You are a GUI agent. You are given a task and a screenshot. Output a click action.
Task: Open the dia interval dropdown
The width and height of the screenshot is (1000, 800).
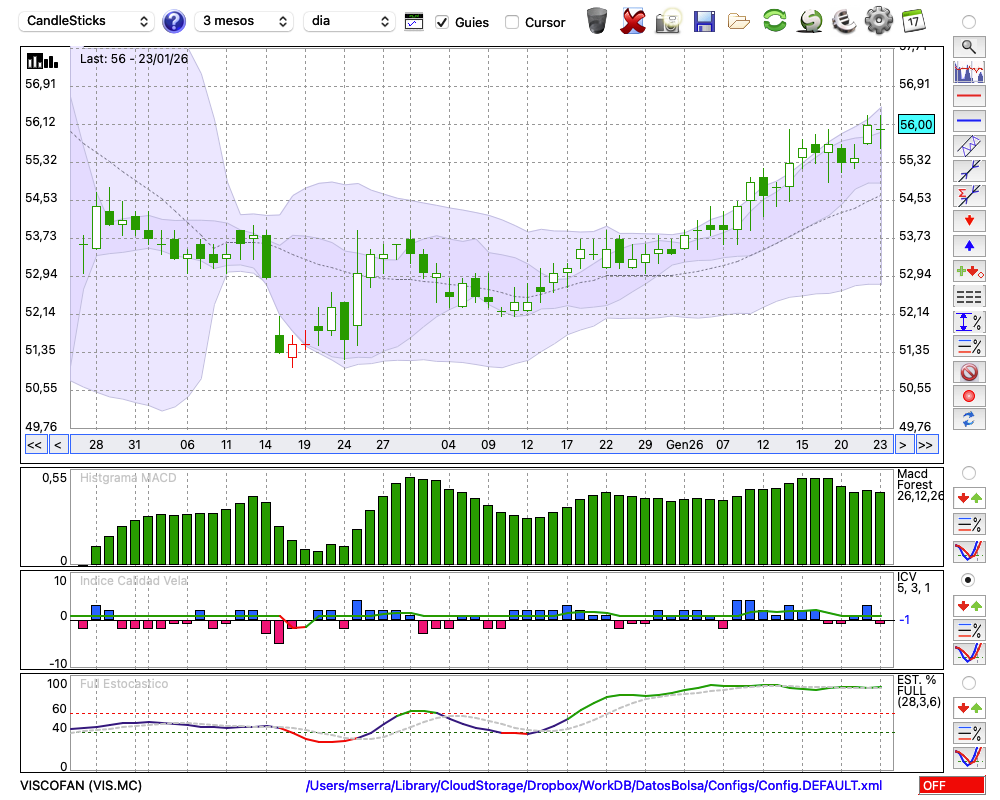coord(349,21)
